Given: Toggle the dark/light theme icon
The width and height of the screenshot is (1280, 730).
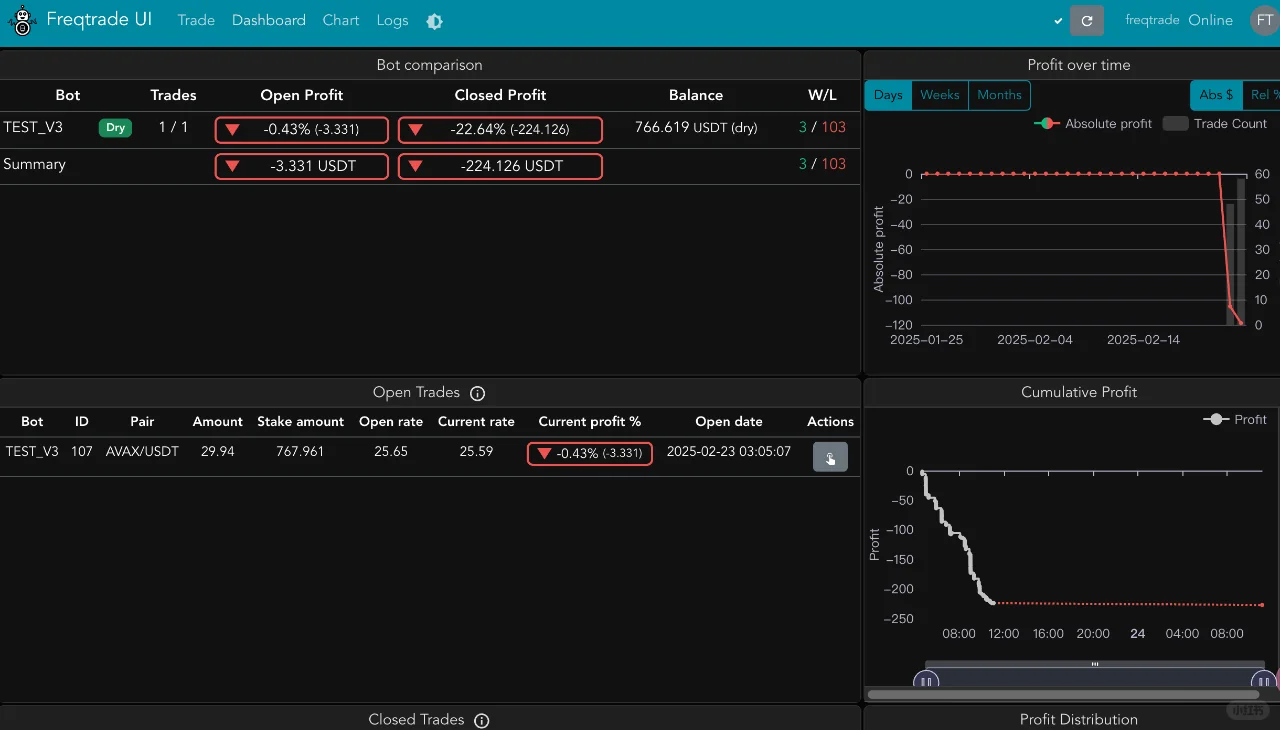Looking at the screenshot, I should [434, 21].
